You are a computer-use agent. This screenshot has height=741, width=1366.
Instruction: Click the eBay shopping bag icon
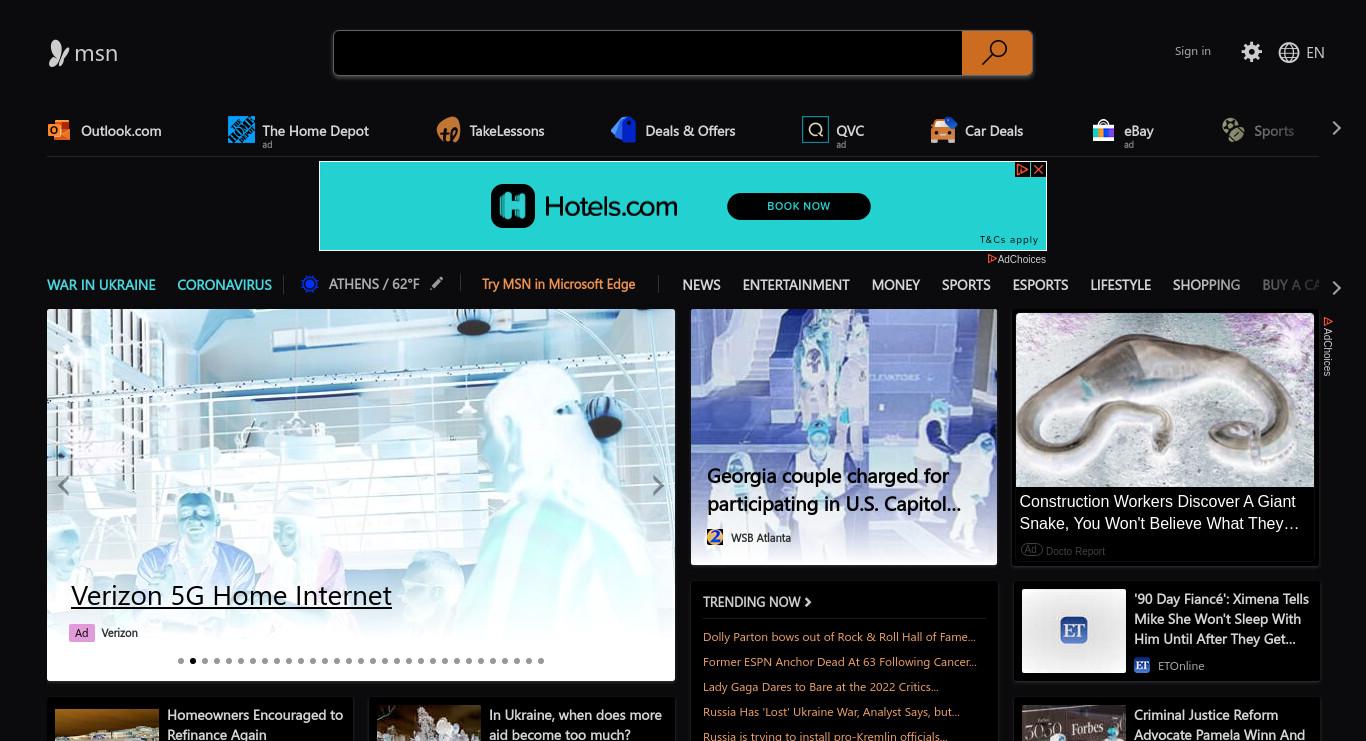click(x=1103, y=130)
